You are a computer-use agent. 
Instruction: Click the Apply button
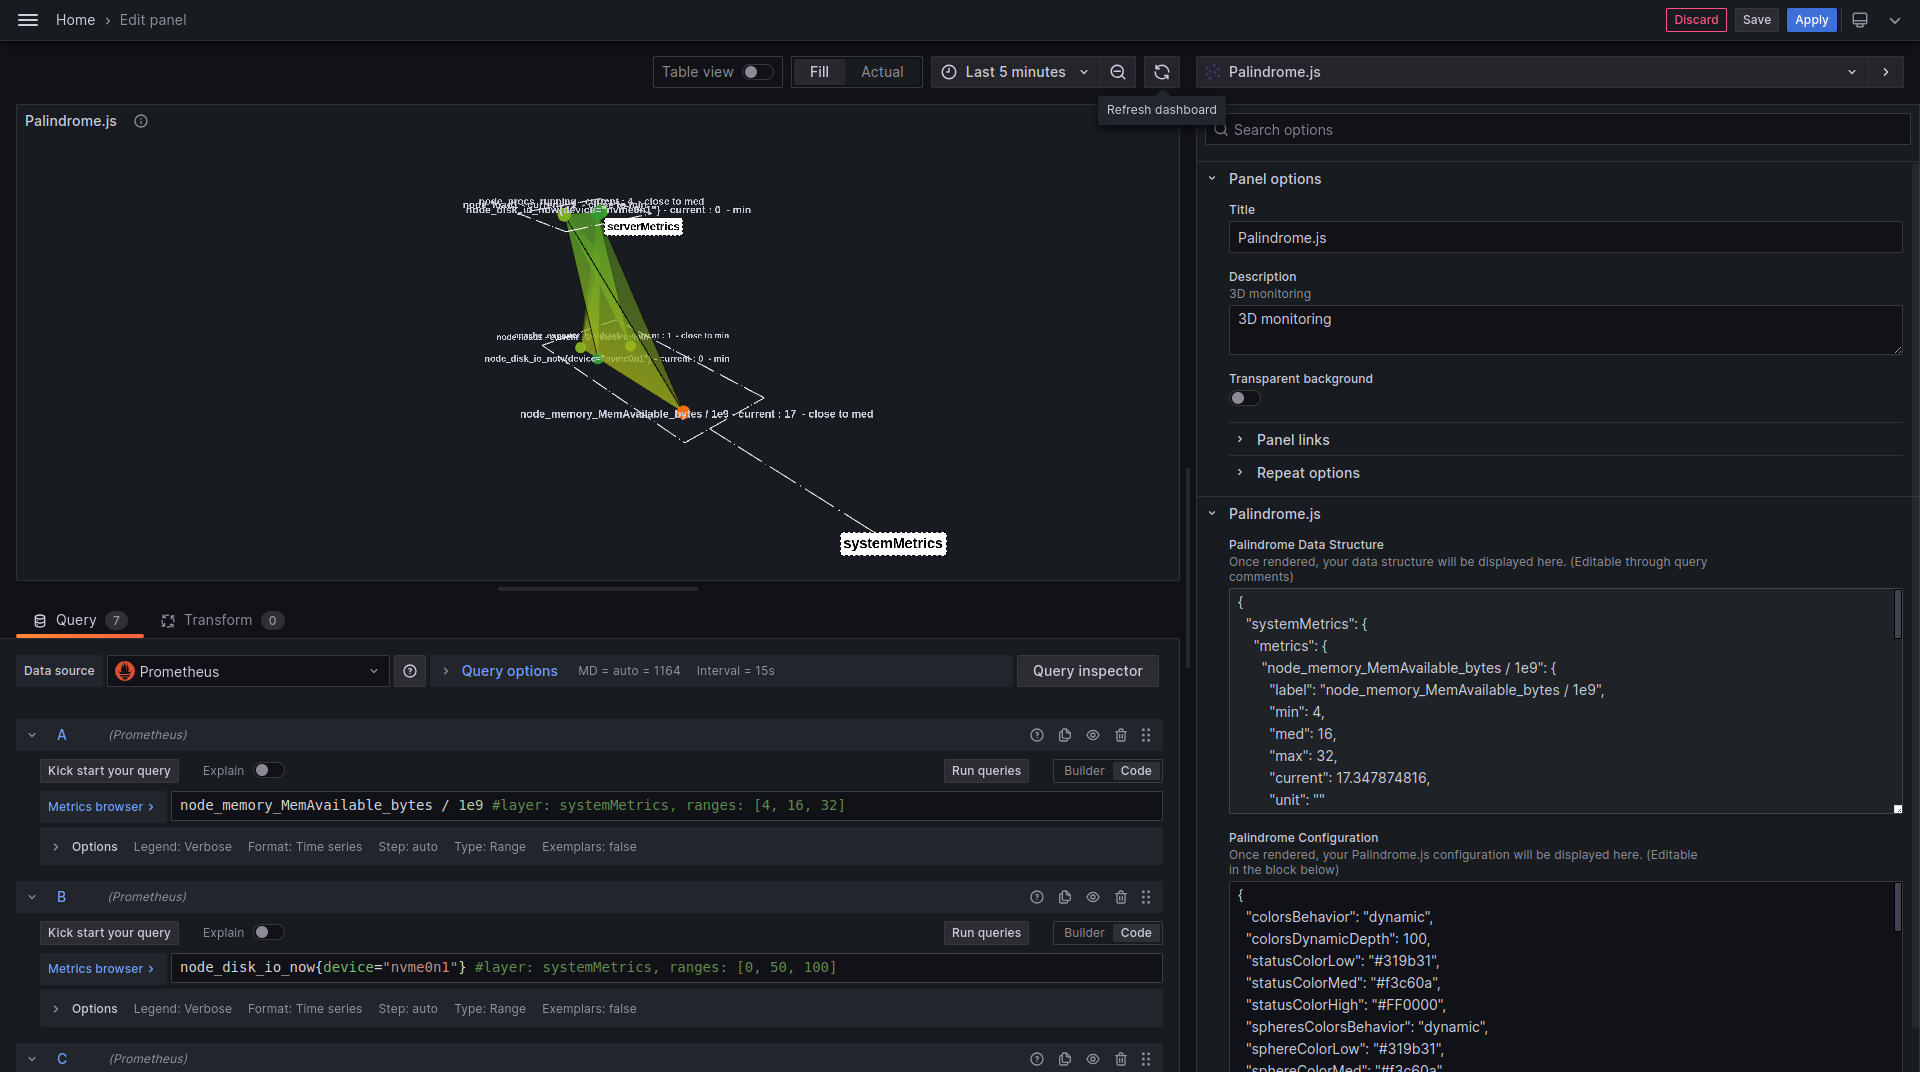1812,20
